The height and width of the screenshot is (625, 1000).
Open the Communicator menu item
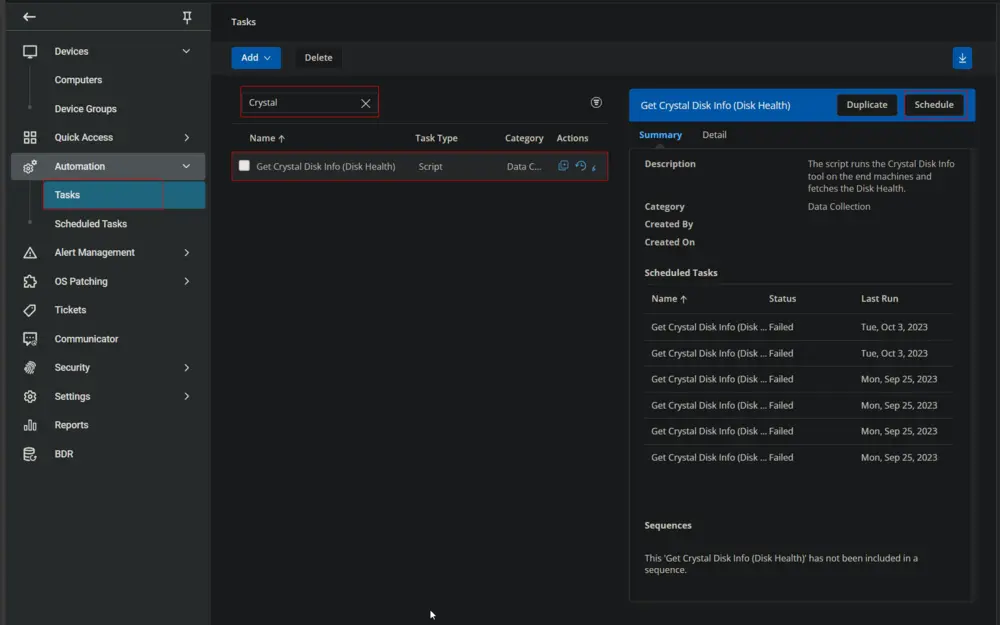pyautogui.click(x=87, y=339)
